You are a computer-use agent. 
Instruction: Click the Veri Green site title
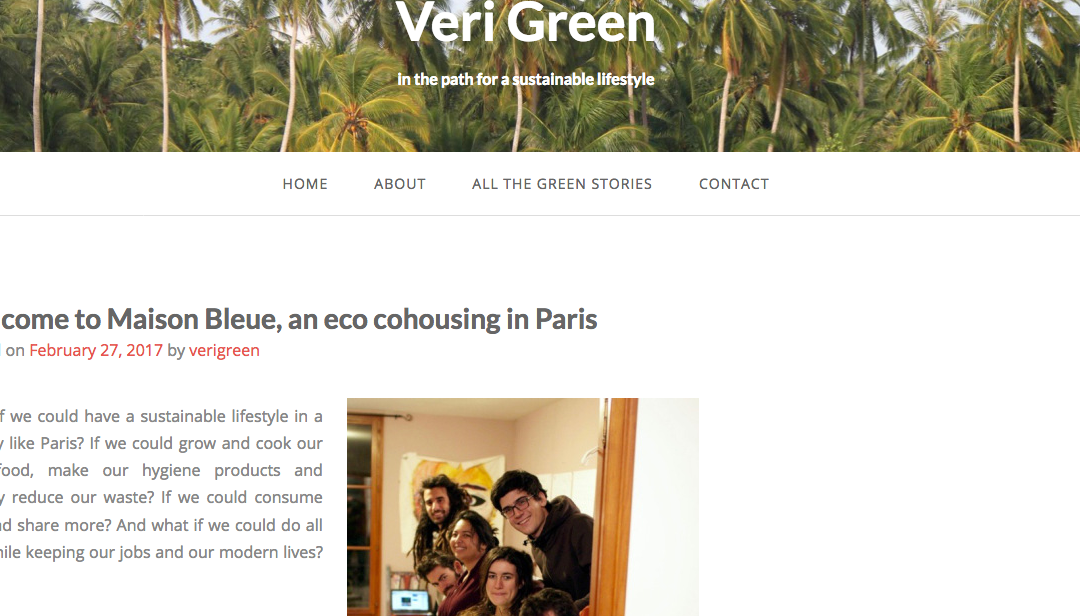point(526,23)
